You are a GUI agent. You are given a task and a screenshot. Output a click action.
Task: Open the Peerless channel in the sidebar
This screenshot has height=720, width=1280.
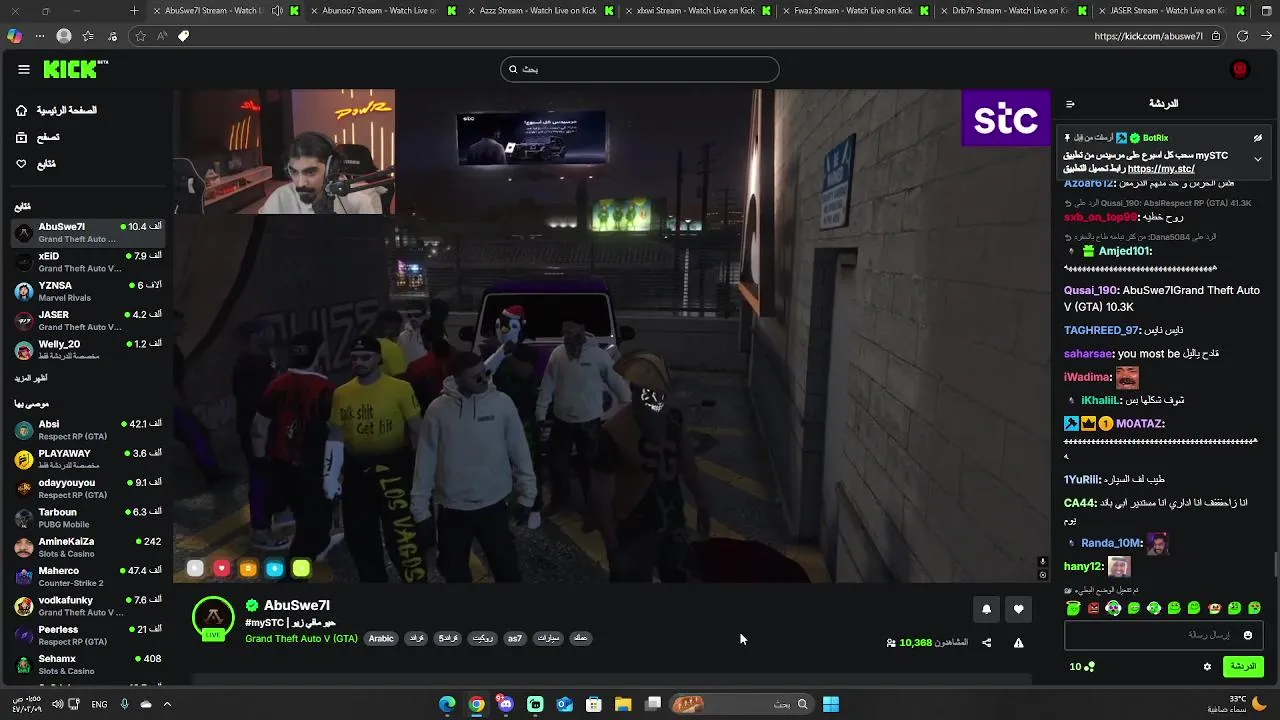(x=88, y=635)
